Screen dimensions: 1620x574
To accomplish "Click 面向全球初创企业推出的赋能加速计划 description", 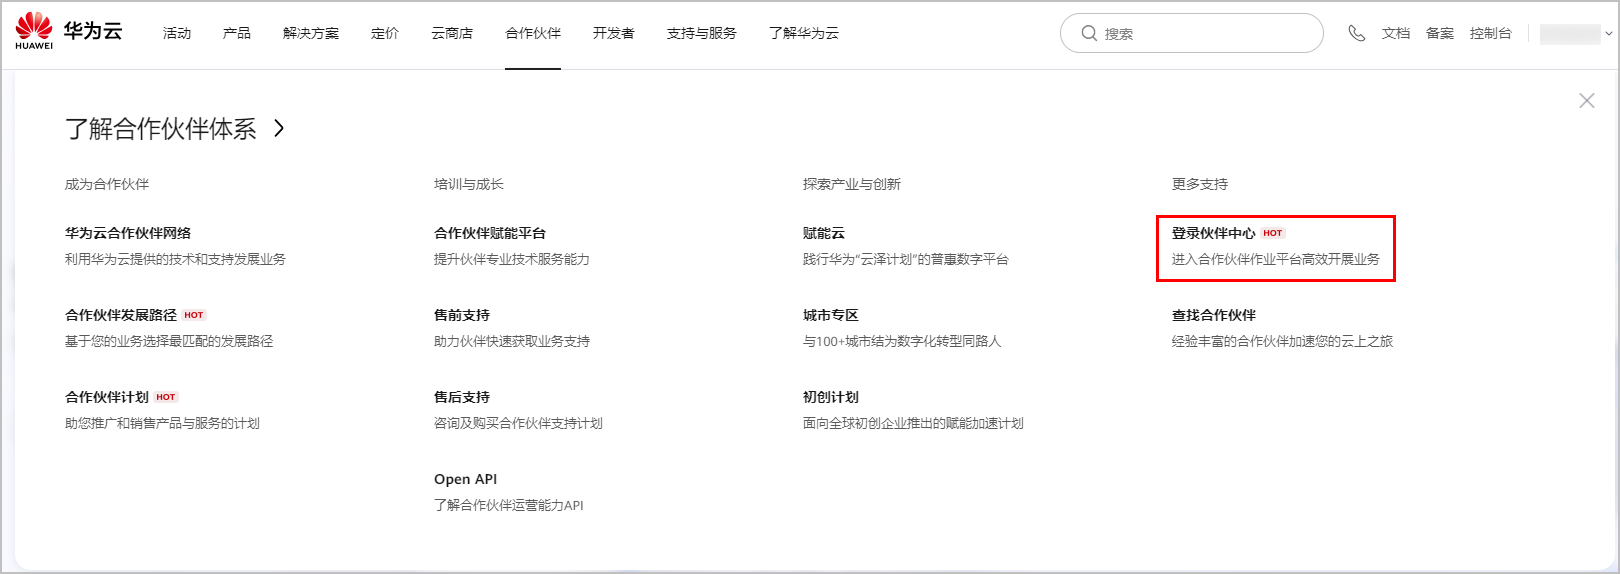I will pyautogui.click(x=913, y=423).
